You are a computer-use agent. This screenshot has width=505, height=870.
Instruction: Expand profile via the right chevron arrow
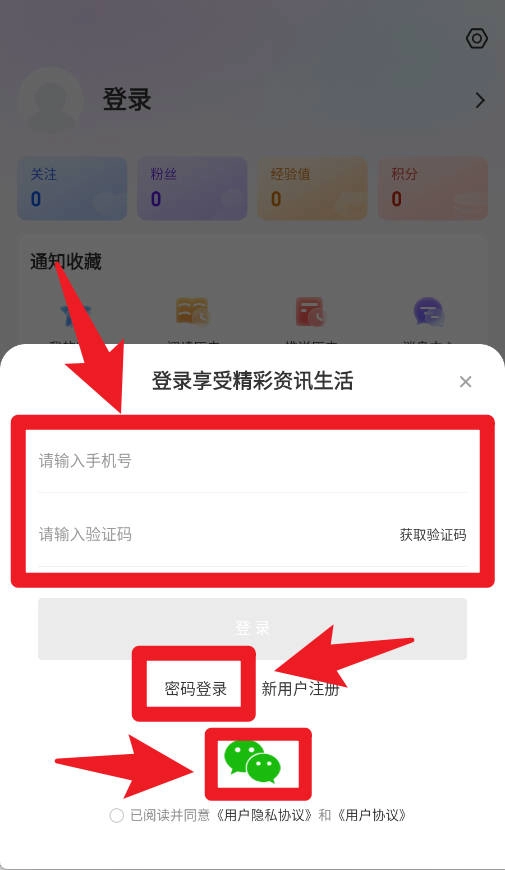point(480,100)
